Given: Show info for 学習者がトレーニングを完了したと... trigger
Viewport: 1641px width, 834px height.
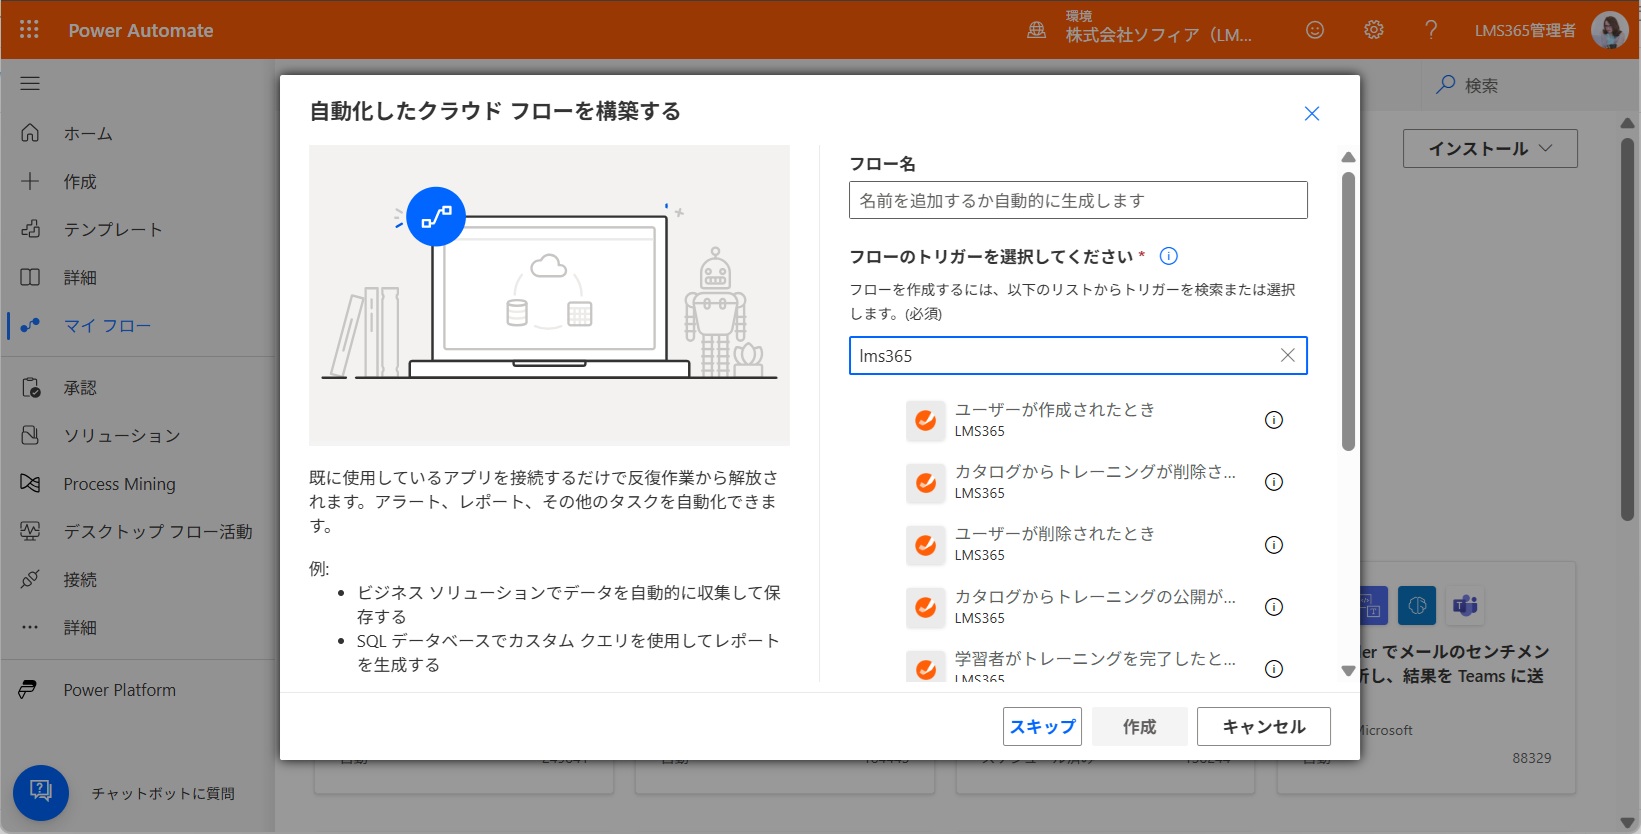Looking at the screenshot, I should coord(1274,669).
